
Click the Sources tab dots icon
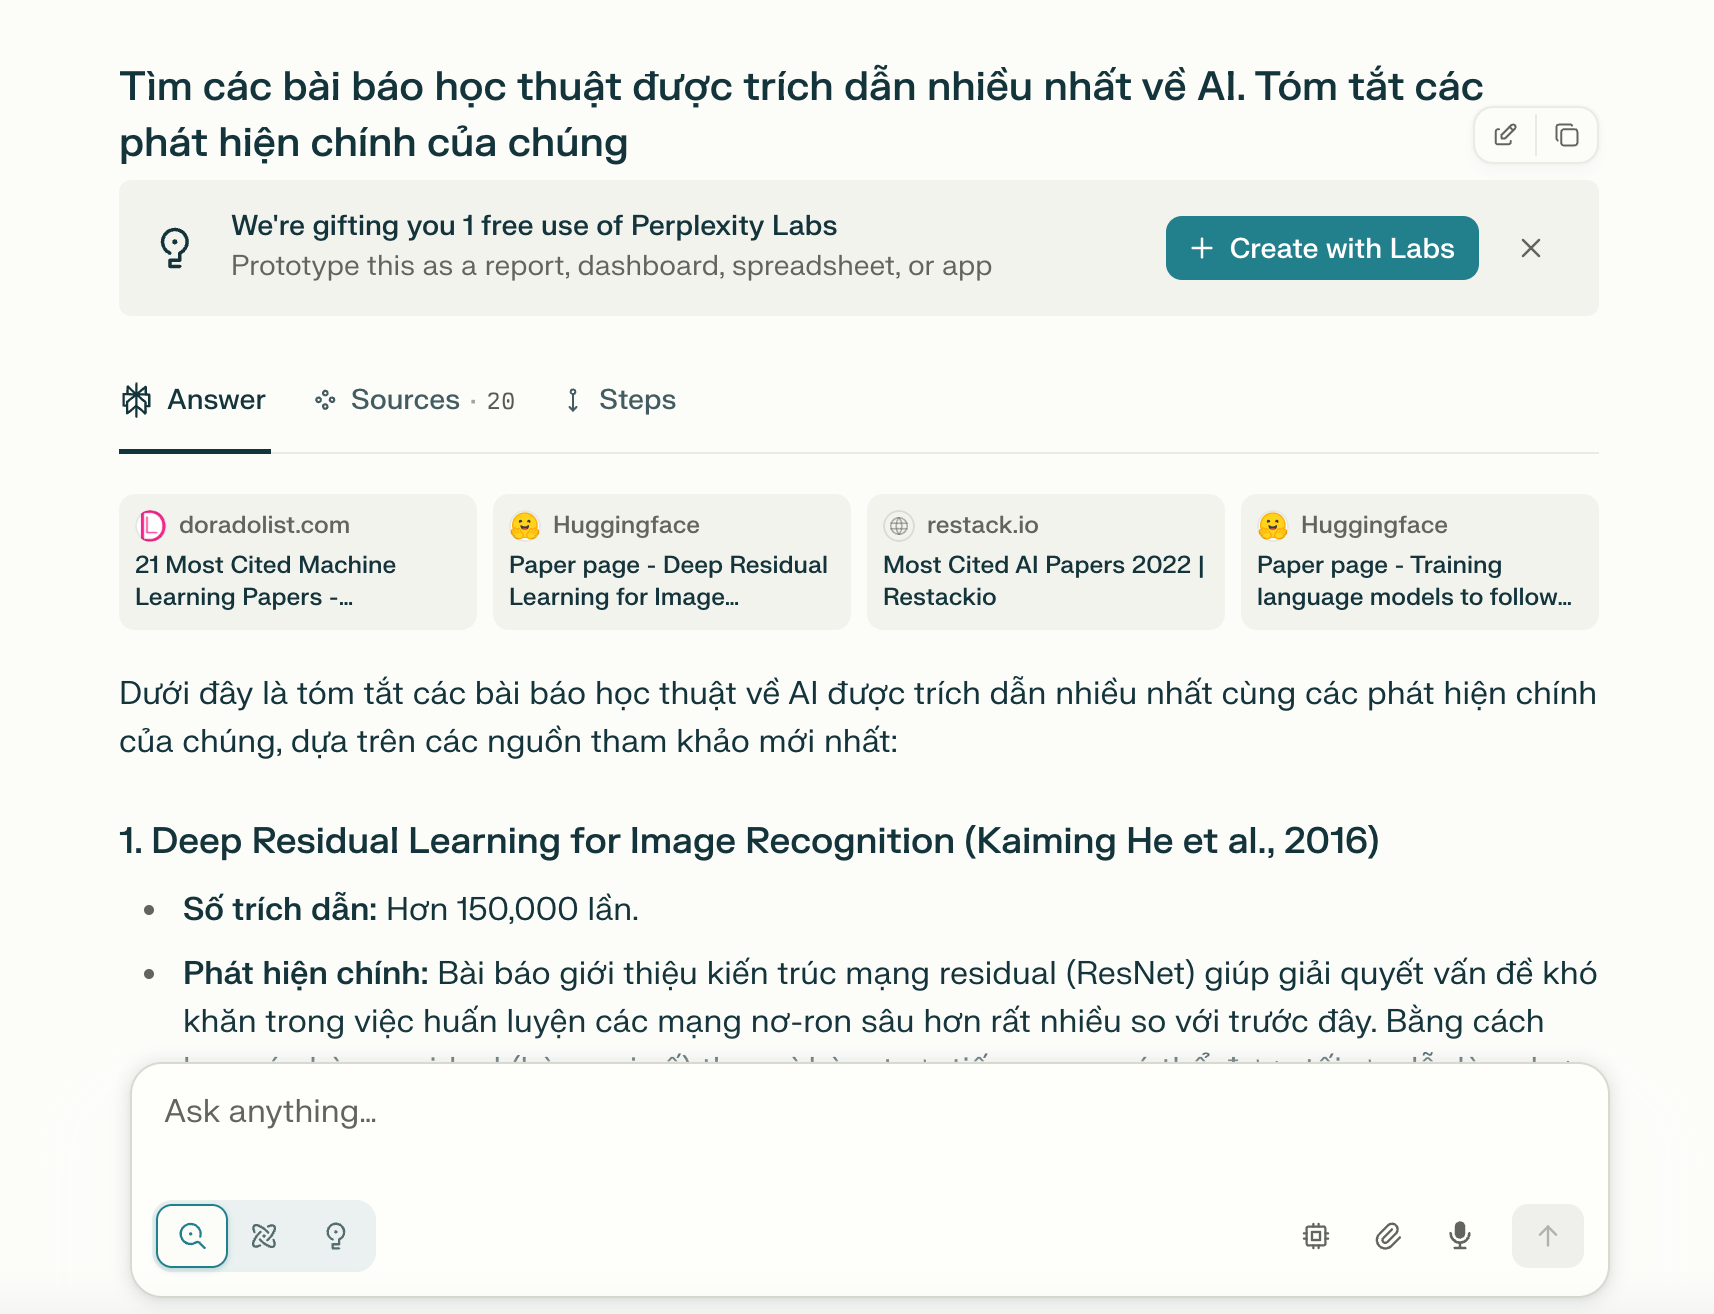(x=325, y=400)
